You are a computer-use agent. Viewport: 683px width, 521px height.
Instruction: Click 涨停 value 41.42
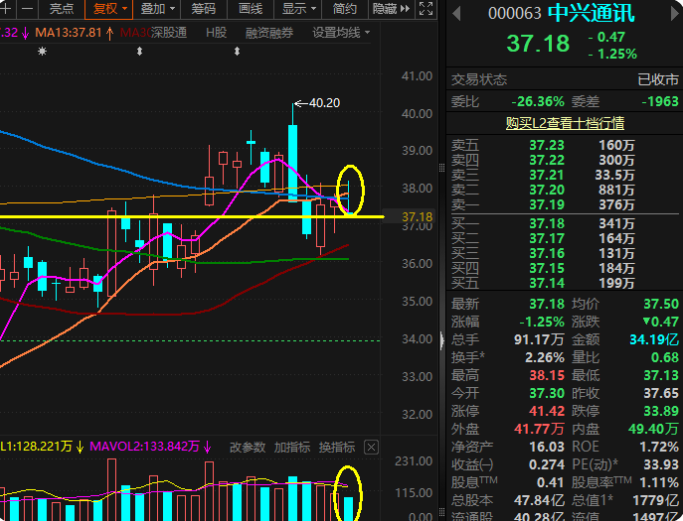click(x=547, y=411)
